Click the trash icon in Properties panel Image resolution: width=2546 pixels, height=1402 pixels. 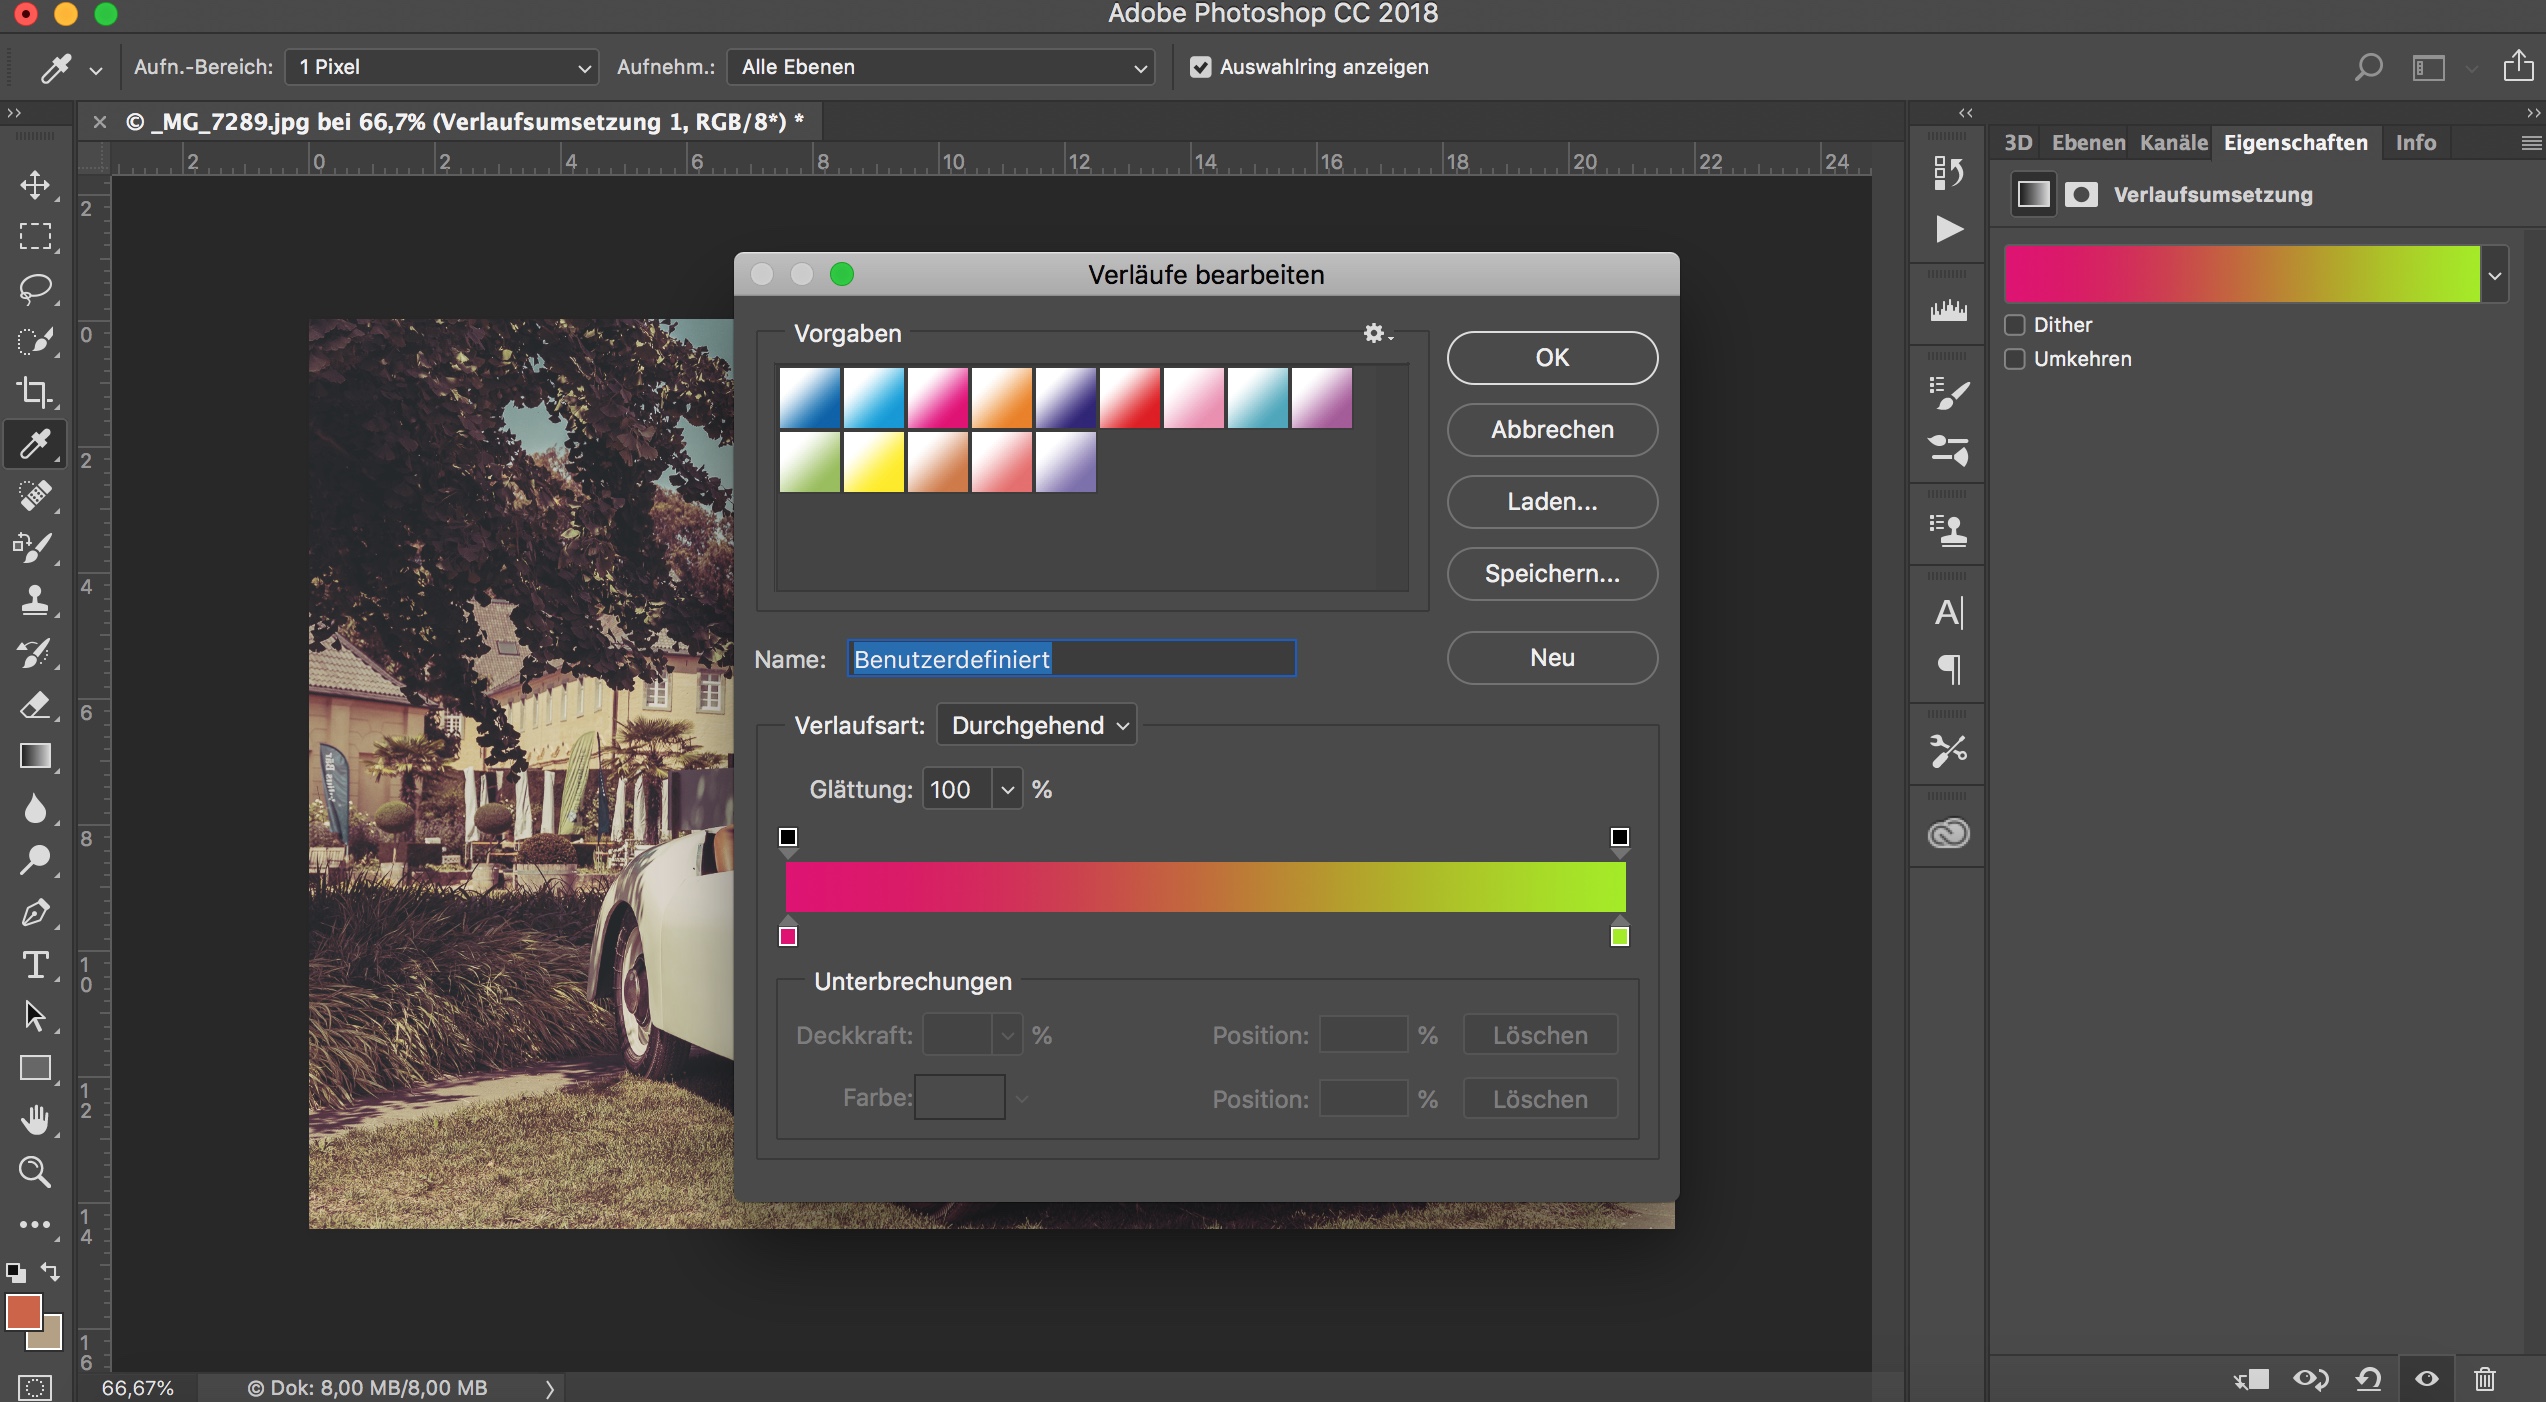[2484, 1380]
